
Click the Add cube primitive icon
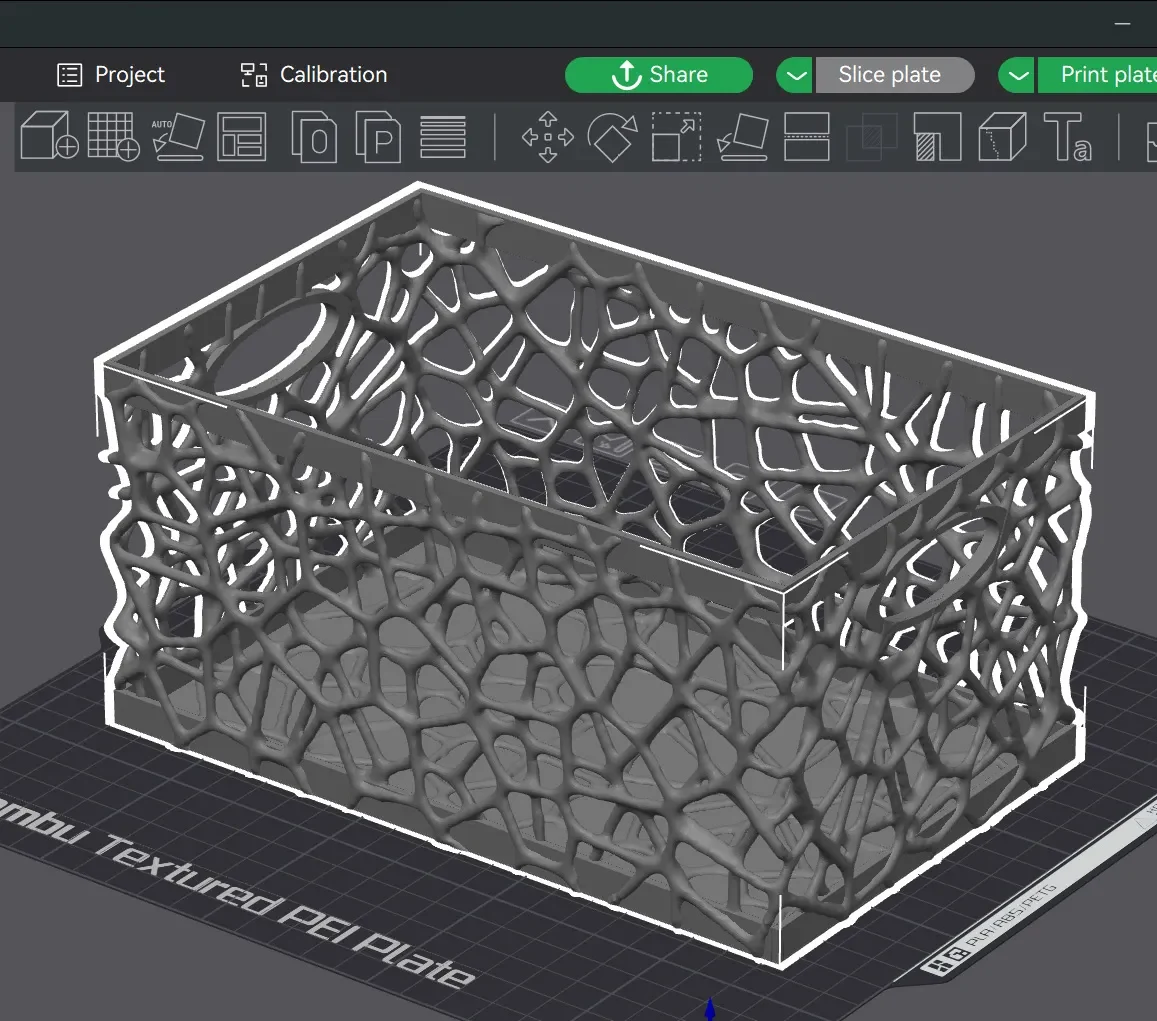point(49,136)
